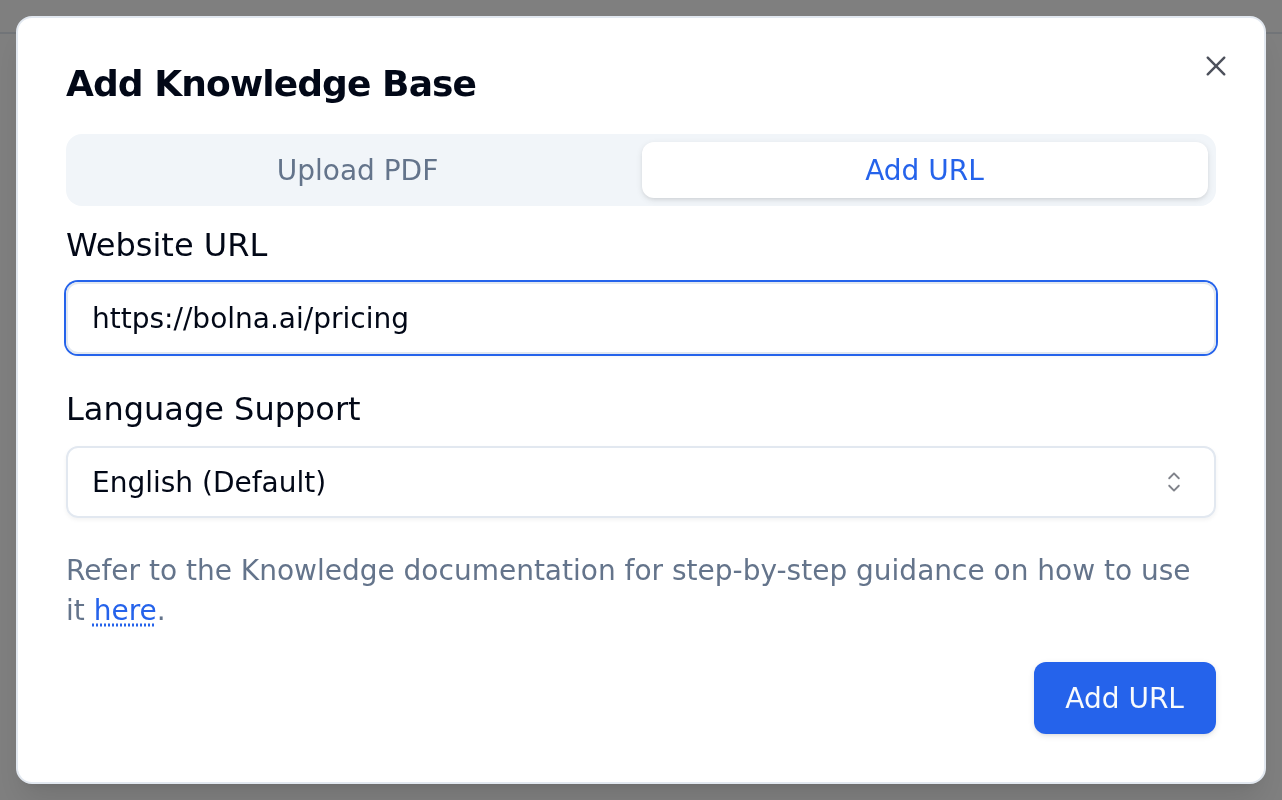The width and height of the screenshot is (1282, 800).
Task: Click the Add Knowledge Base heading
Action: click(x=271, y=84)
